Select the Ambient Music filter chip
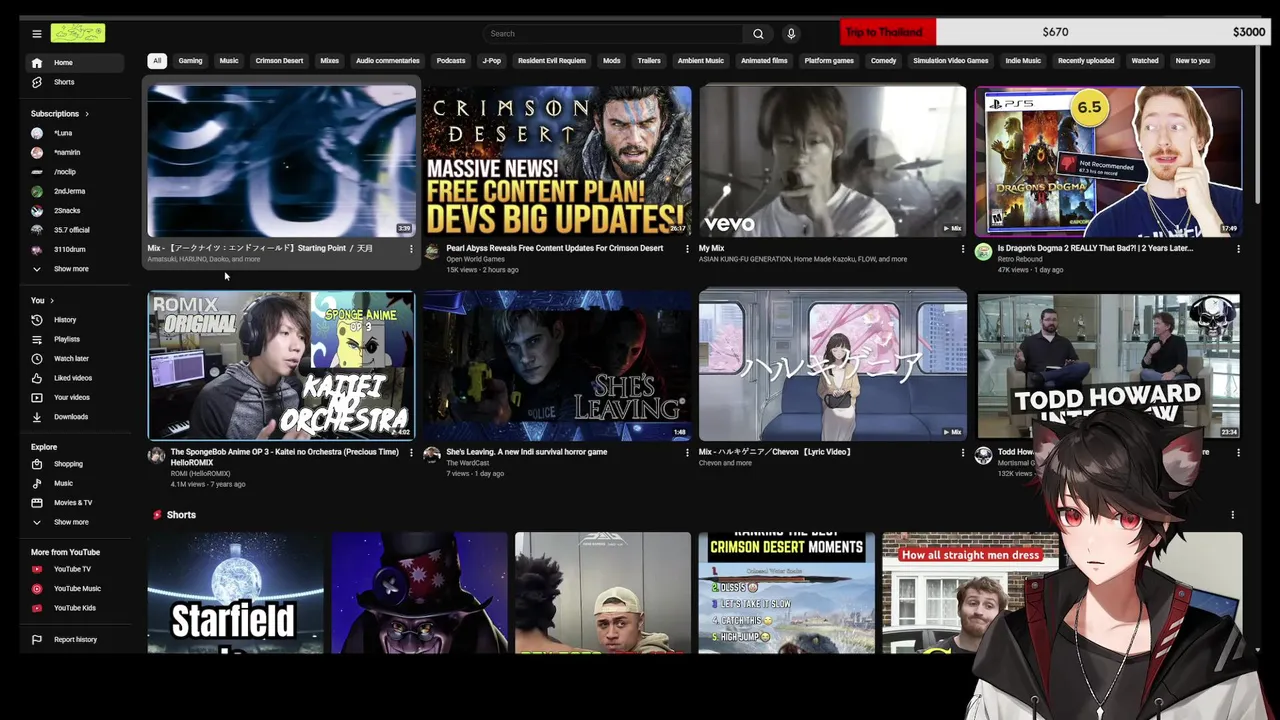 point(701,61)
